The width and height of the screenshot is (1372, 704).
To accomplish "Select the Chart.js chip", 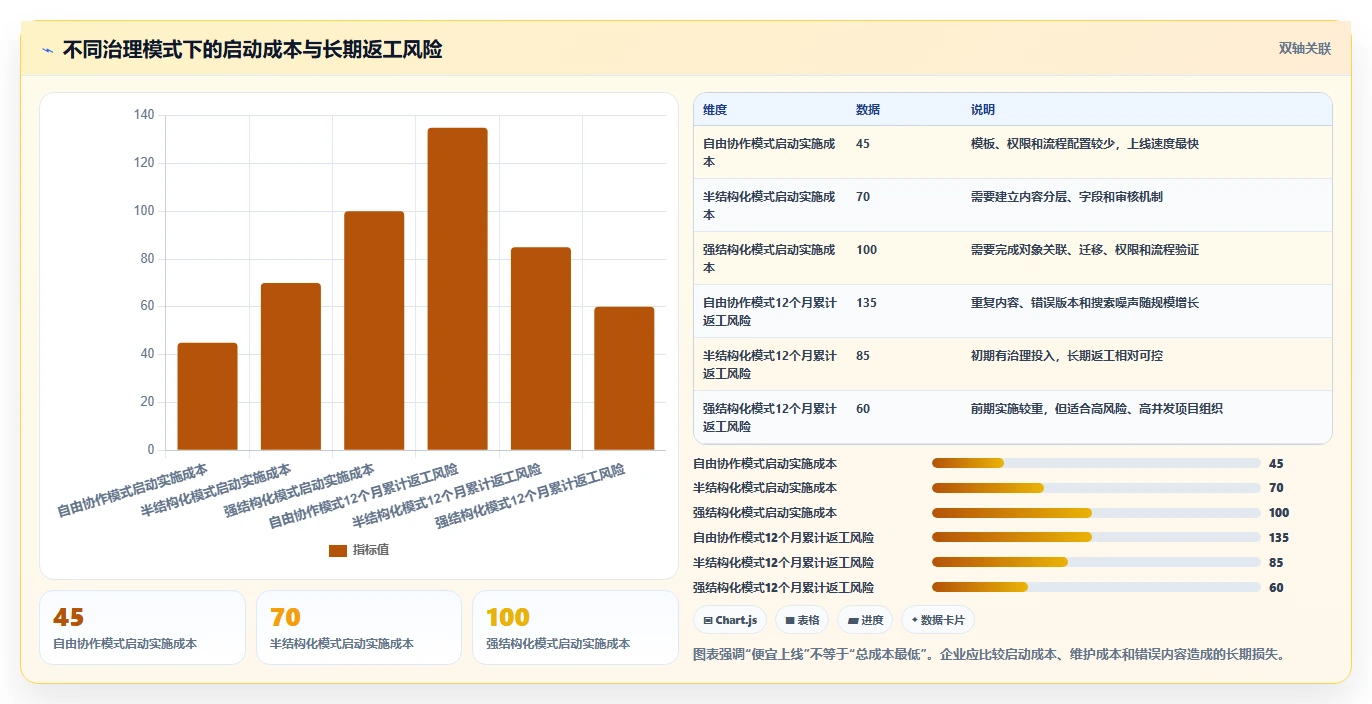I will 730,620.
